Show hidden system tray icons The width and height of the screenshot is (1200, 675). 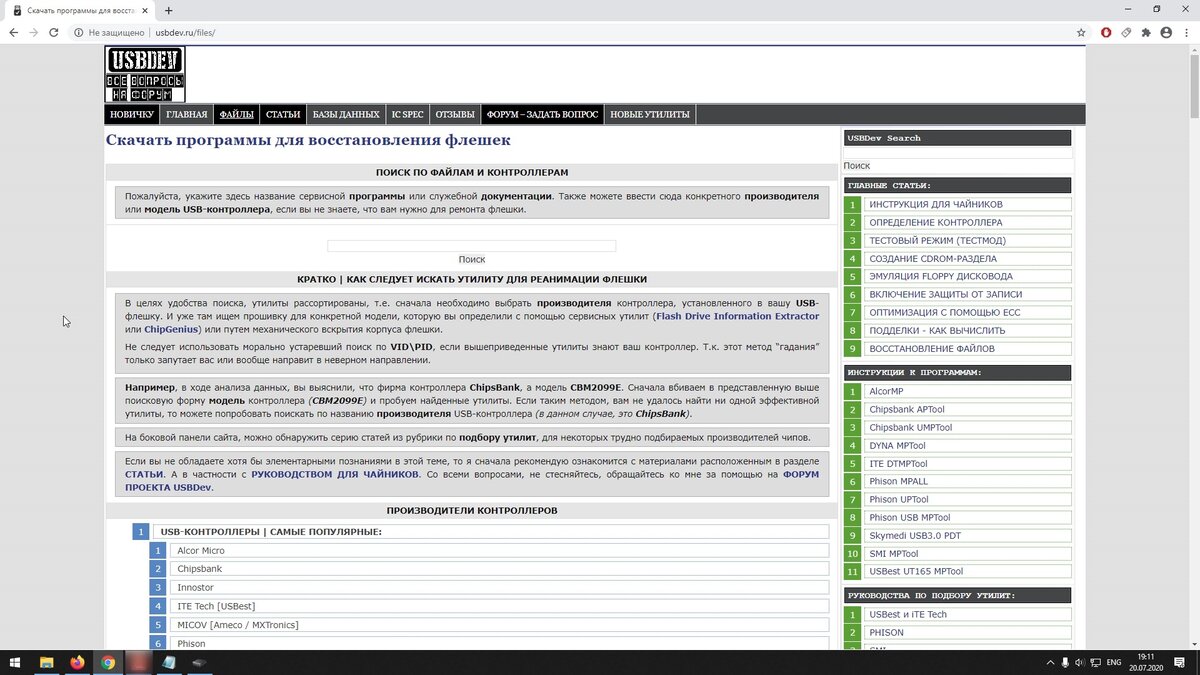point(1050,662)
